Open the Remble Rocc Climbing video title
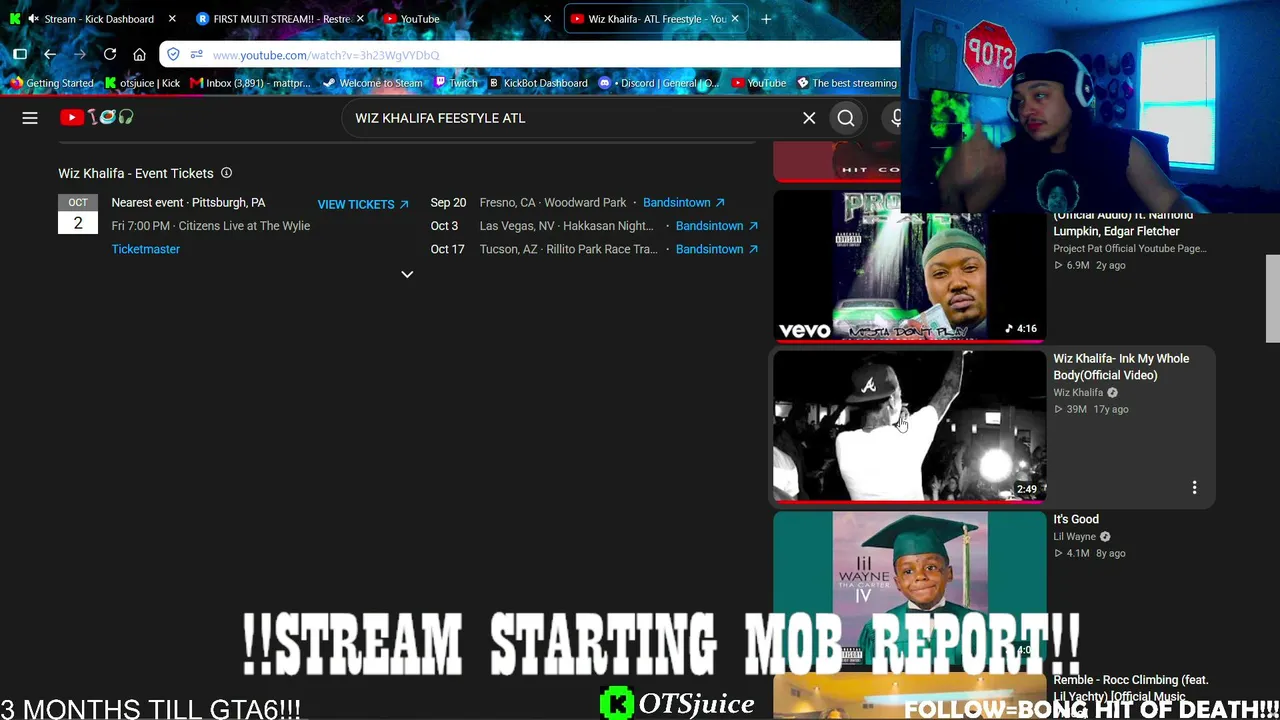 1131,688
